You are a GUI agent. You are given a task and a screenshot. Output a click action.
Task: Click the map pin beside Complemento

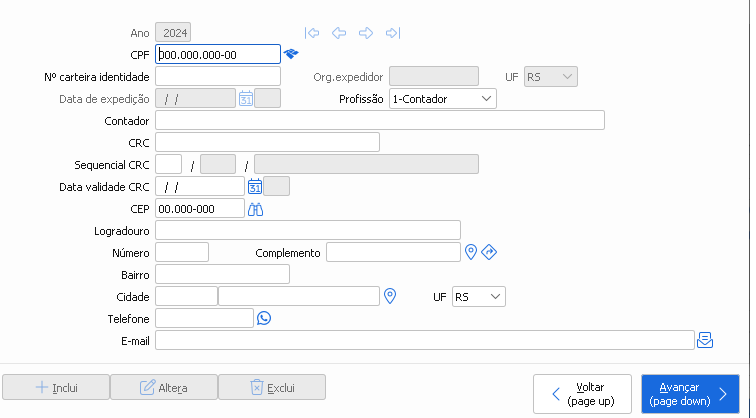(x=471, y=252)
